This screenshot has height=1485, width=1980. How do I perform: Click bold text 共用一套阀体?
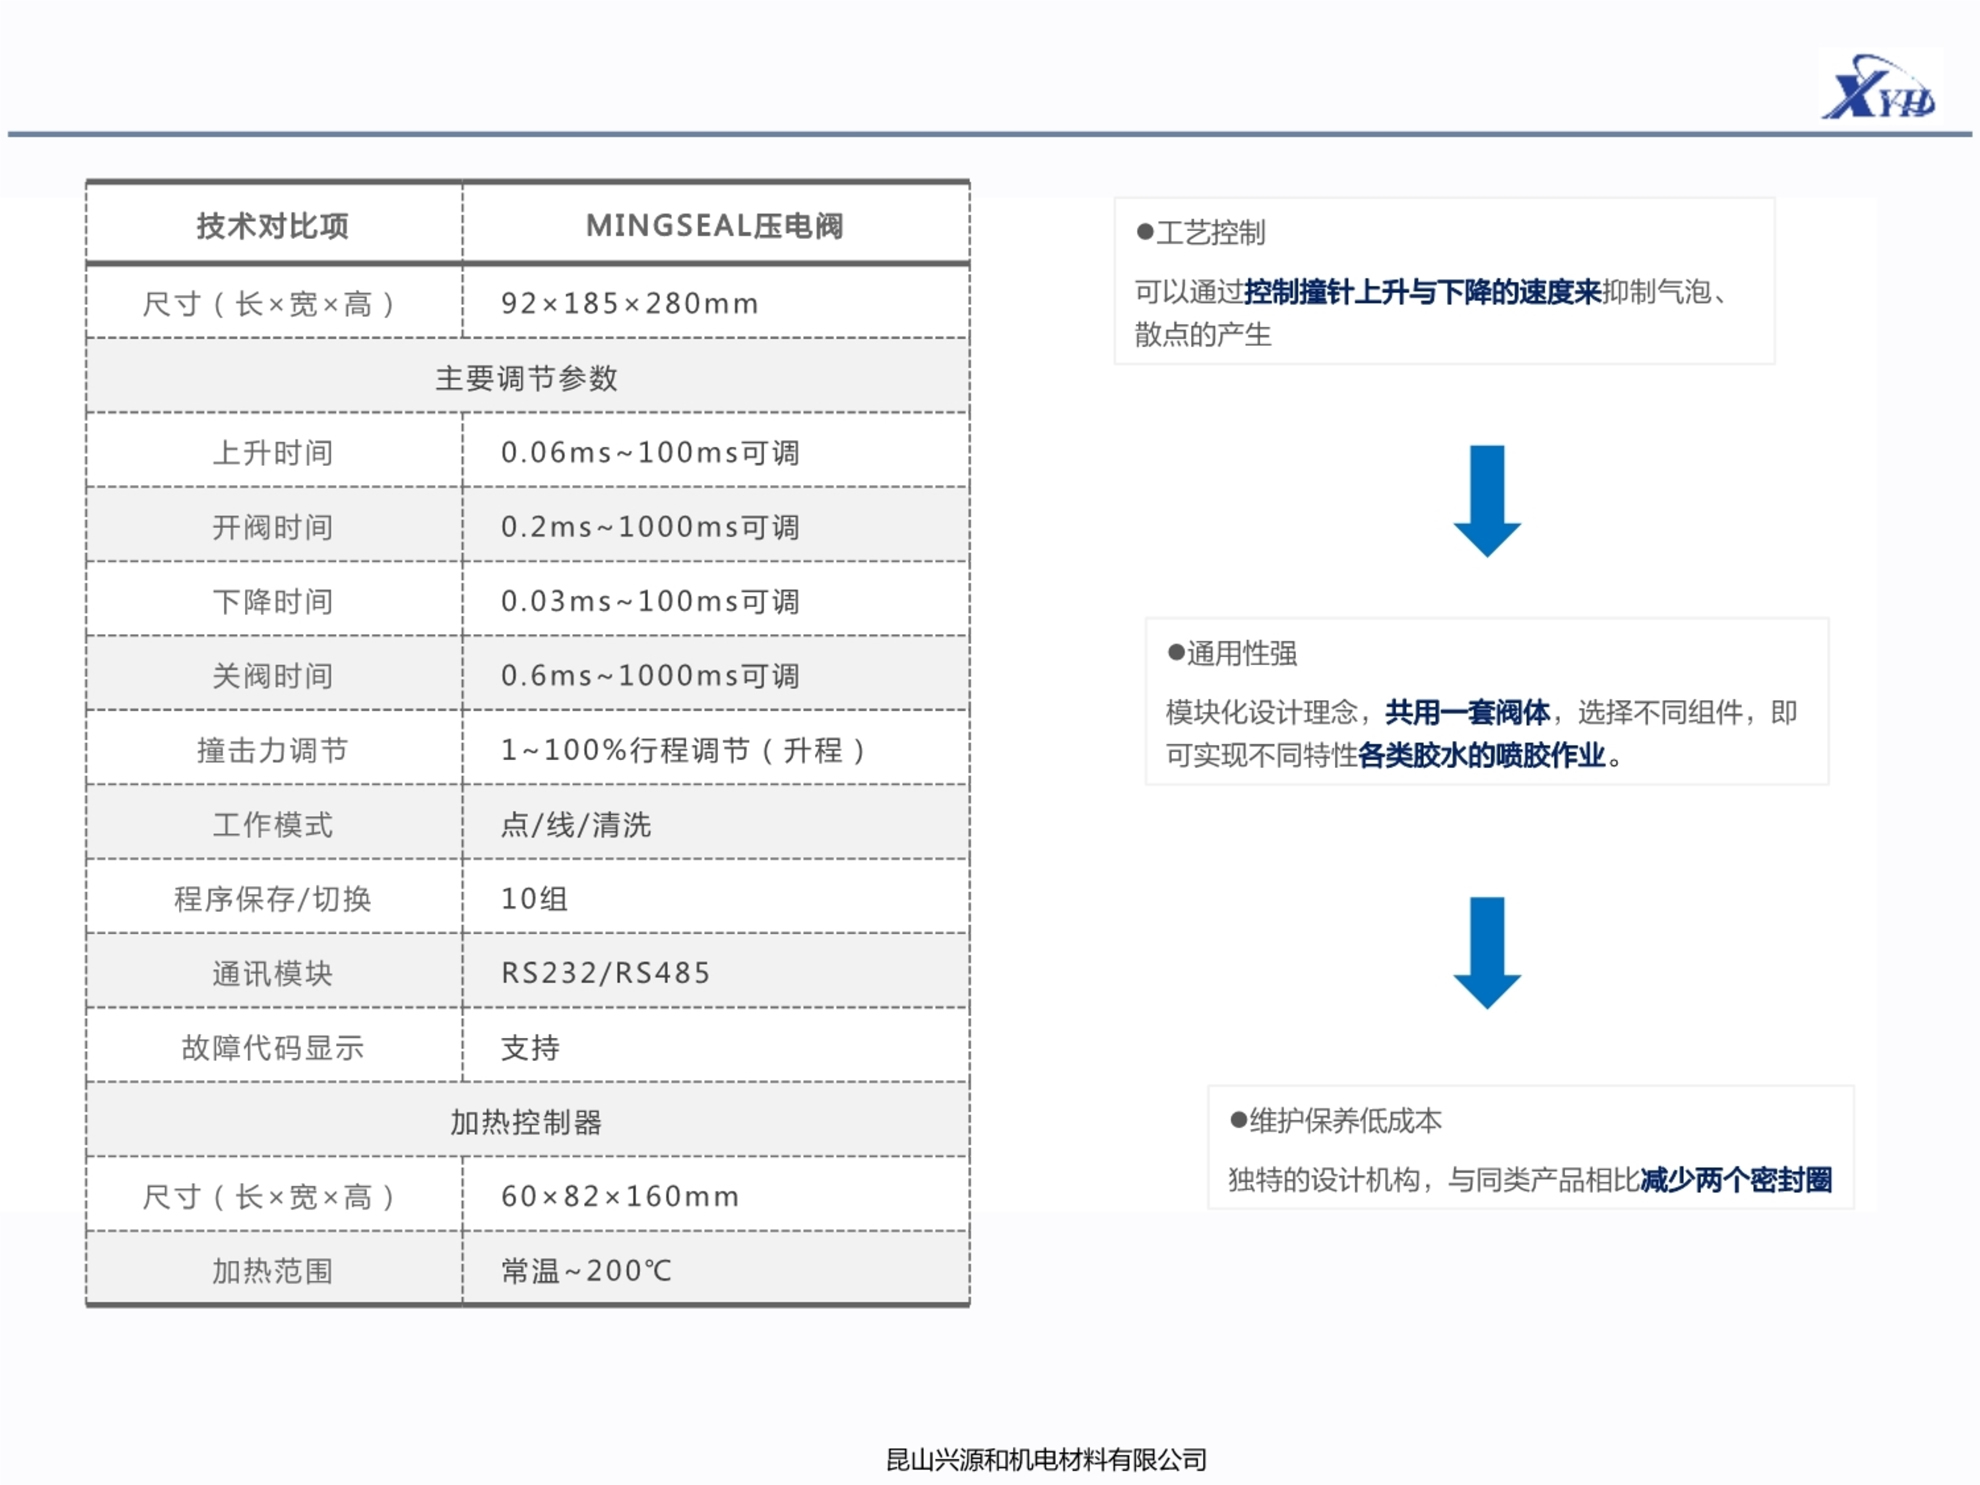pyautogui.click(x=1467, y=713)
